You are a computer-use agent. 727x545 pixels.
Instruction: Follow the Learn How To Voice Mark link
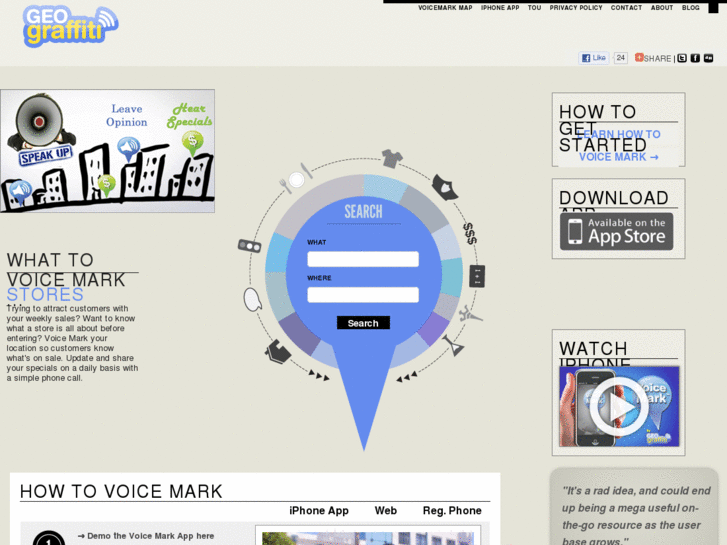619,146
